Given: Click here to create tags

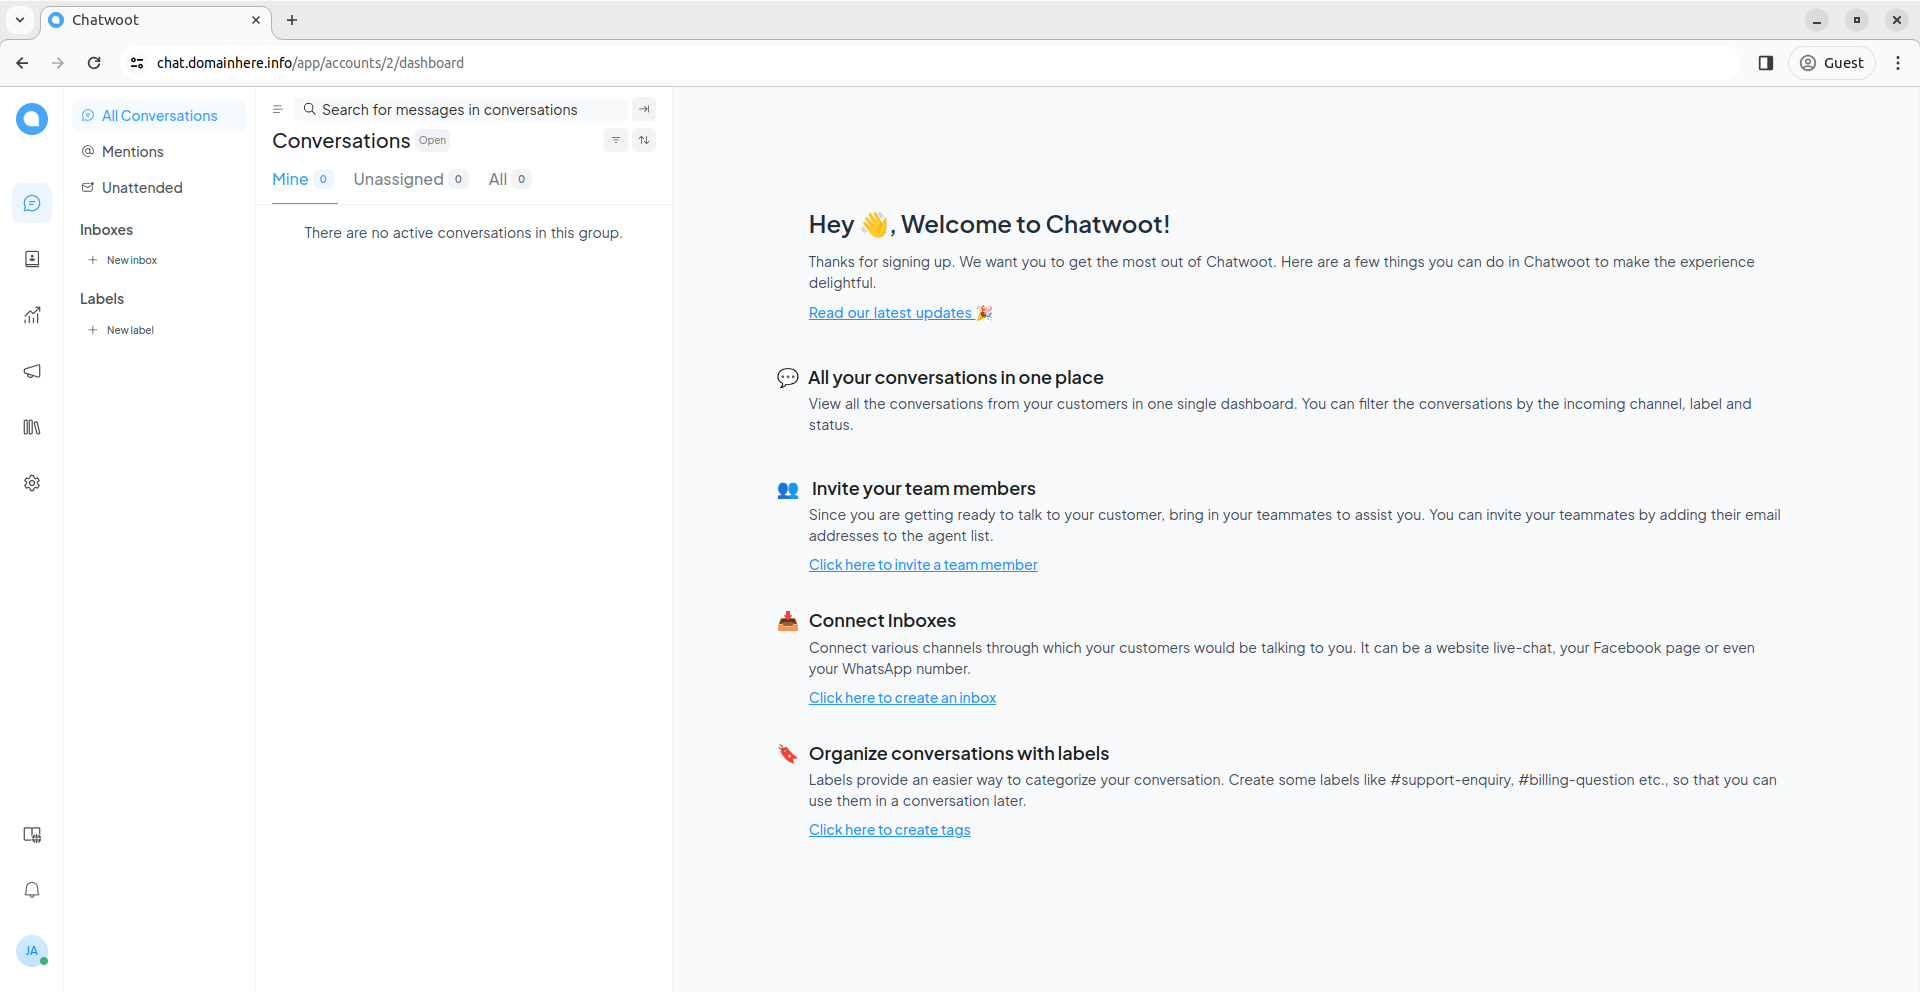Looking at the screenshot, I should (889, 830).
